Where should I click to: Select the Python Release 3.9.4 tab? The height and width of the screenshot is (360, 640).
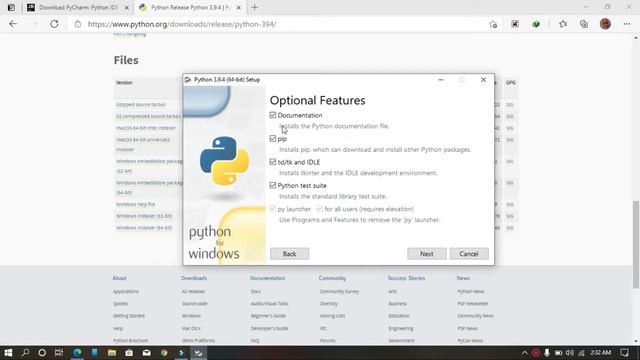click(190, 7)
